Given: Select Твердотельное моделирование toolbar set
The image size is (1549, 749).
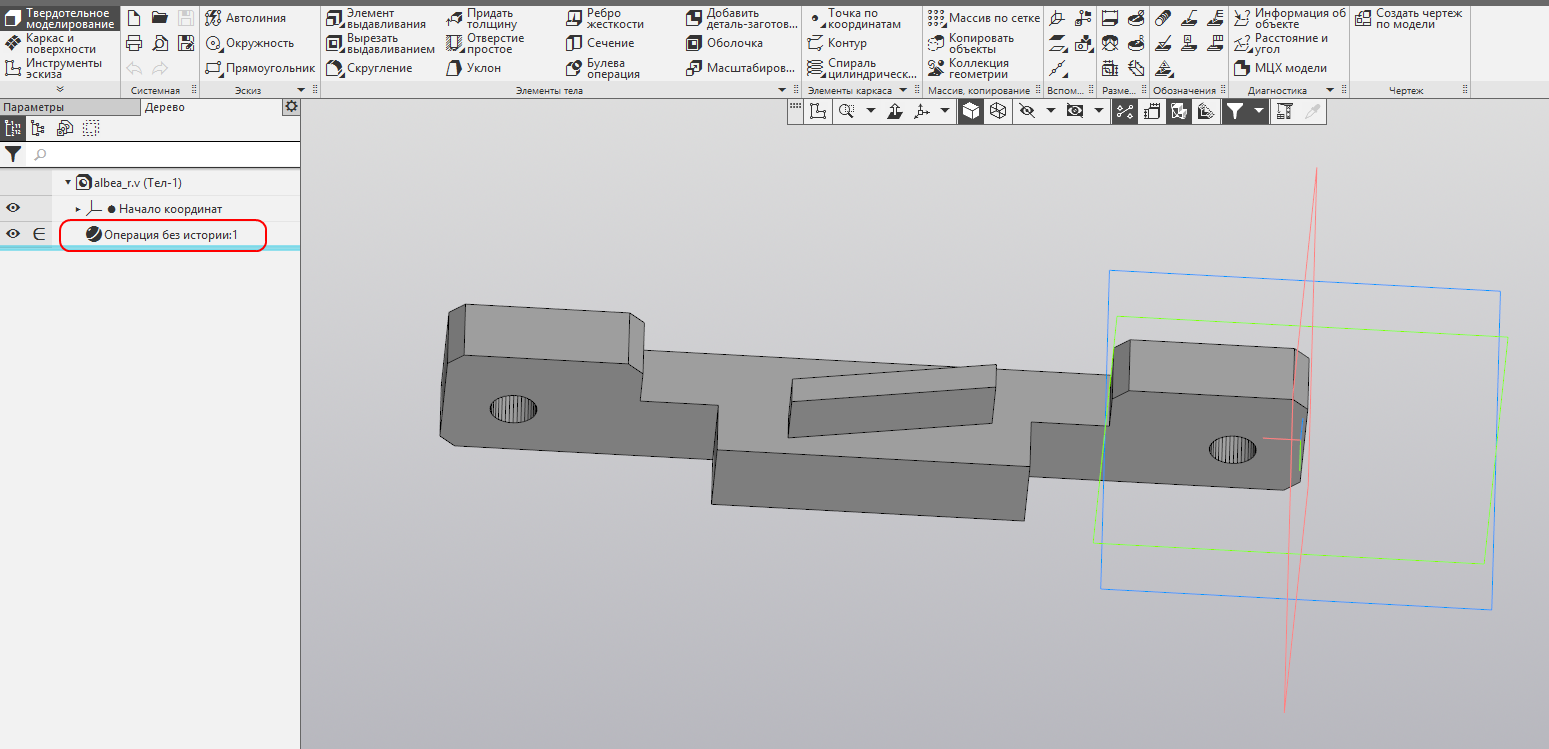Looking at the screenshot, I should coord(60,18).
